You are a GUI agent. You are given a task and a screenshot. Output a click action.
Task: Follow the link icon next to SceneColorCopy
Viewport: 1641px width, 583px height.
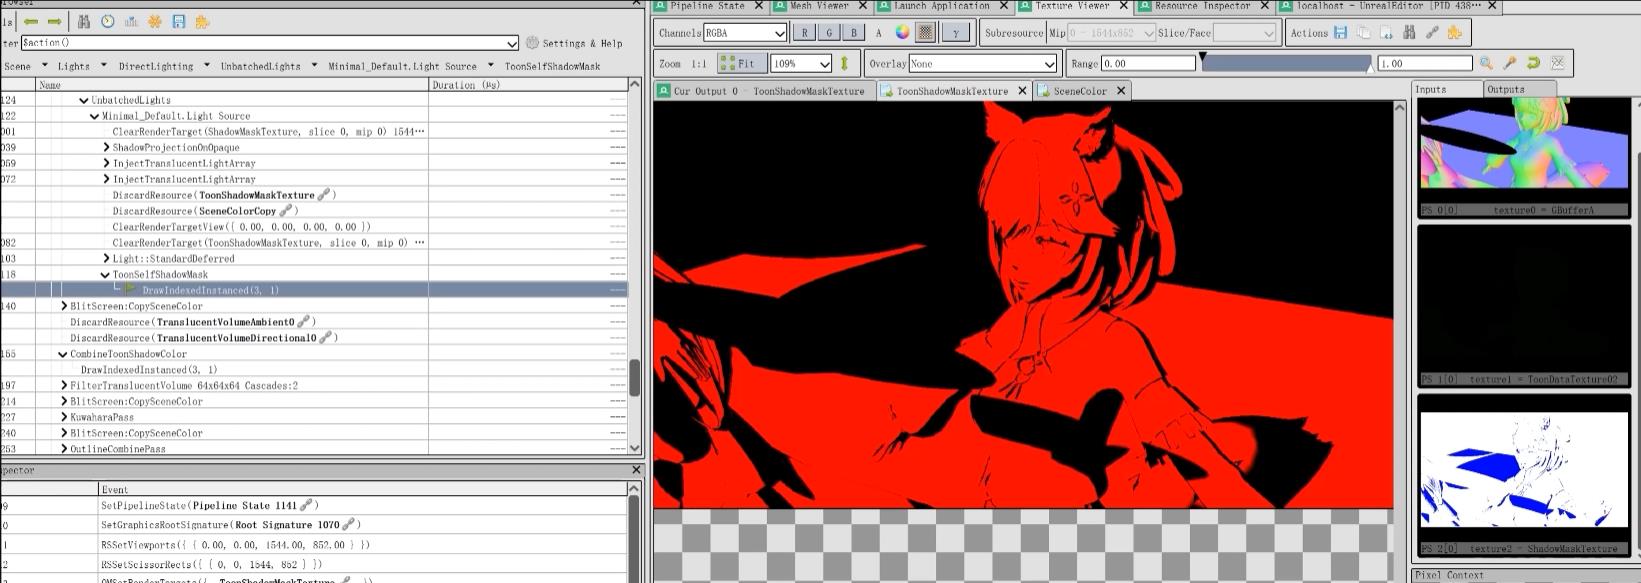[x=286, y=211]
